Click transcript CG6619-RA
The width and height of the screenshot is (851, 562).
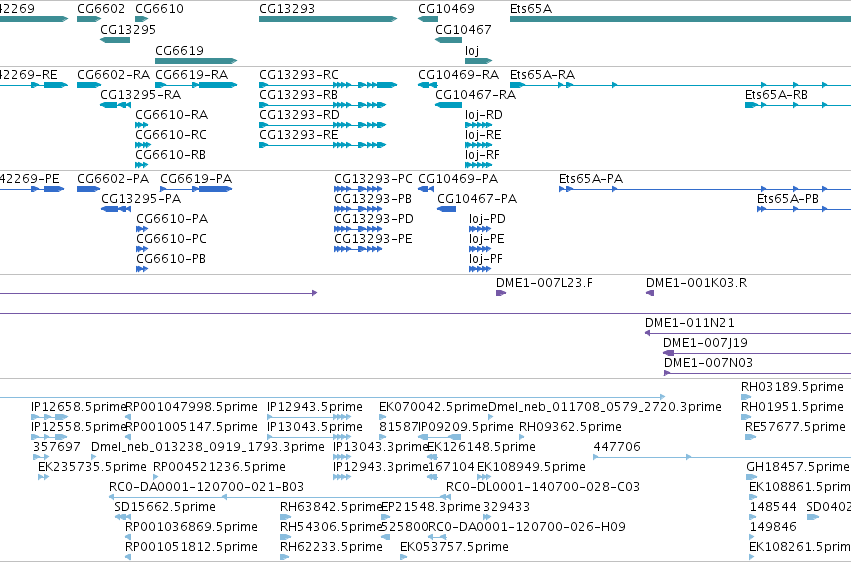click(x=196, y=85)
